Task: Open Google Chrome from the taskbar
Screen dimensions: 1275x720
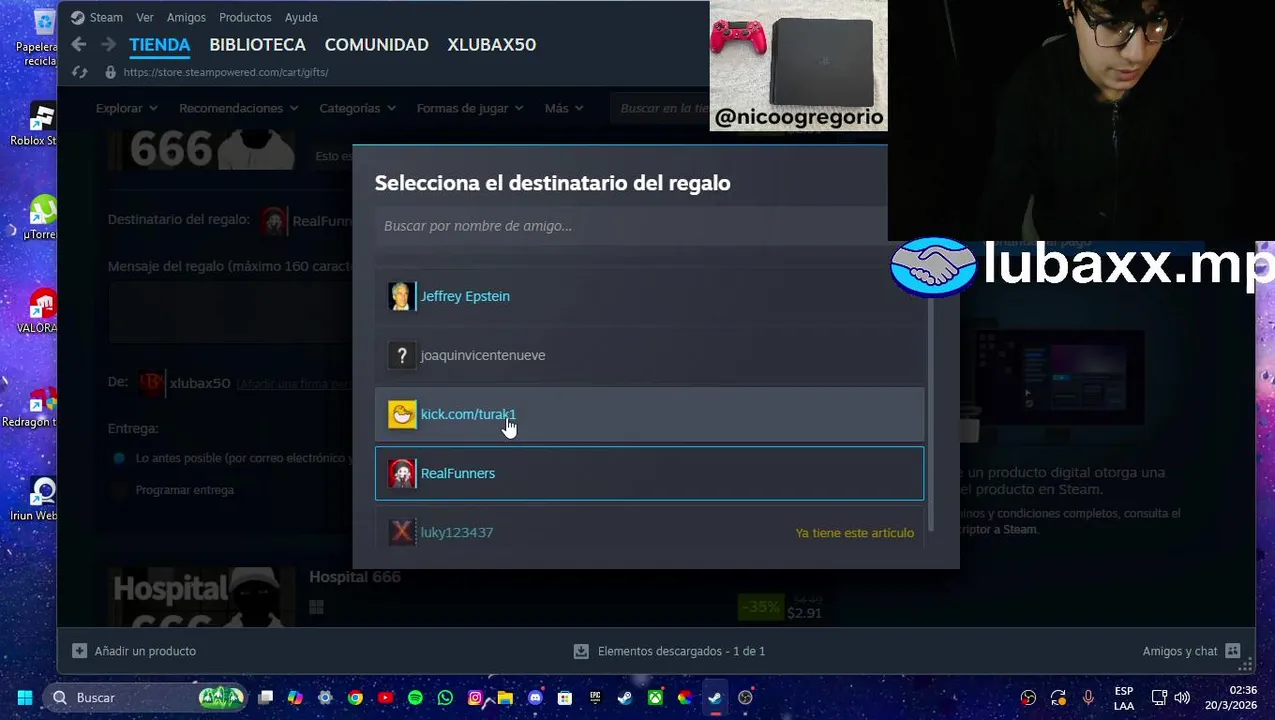Action: 355,698
